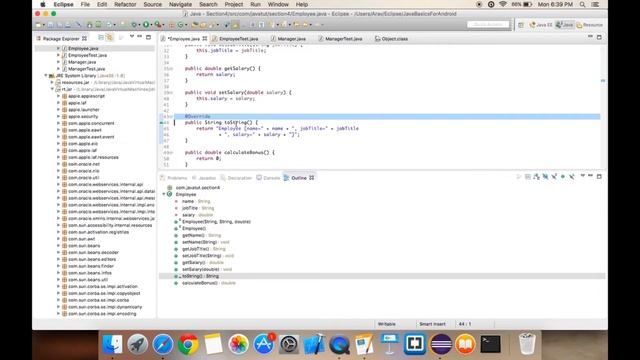
Task: Open the Refactor menu
Action: click(x=125, y=4)
